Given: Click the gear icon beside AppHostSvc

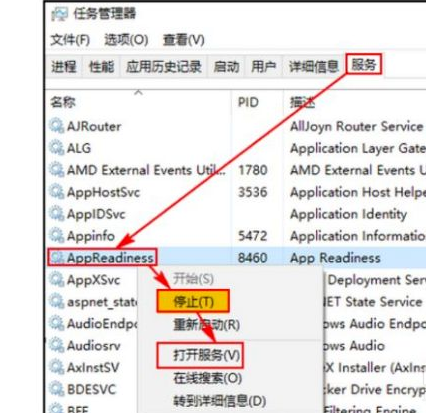Looking at the screenshot, I should [57, 192].
